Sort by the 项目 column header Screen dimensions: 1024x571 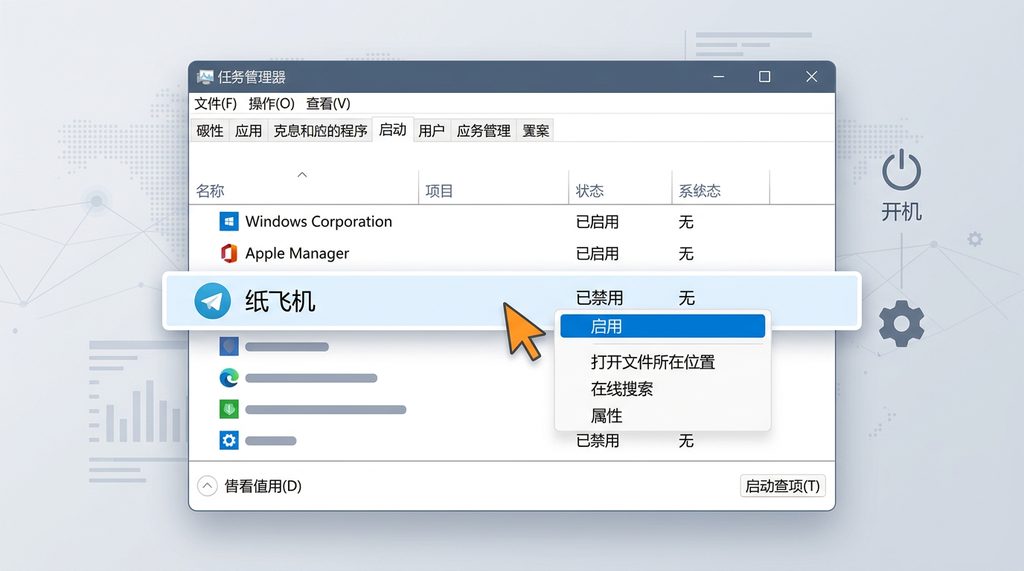coord(439,191)
